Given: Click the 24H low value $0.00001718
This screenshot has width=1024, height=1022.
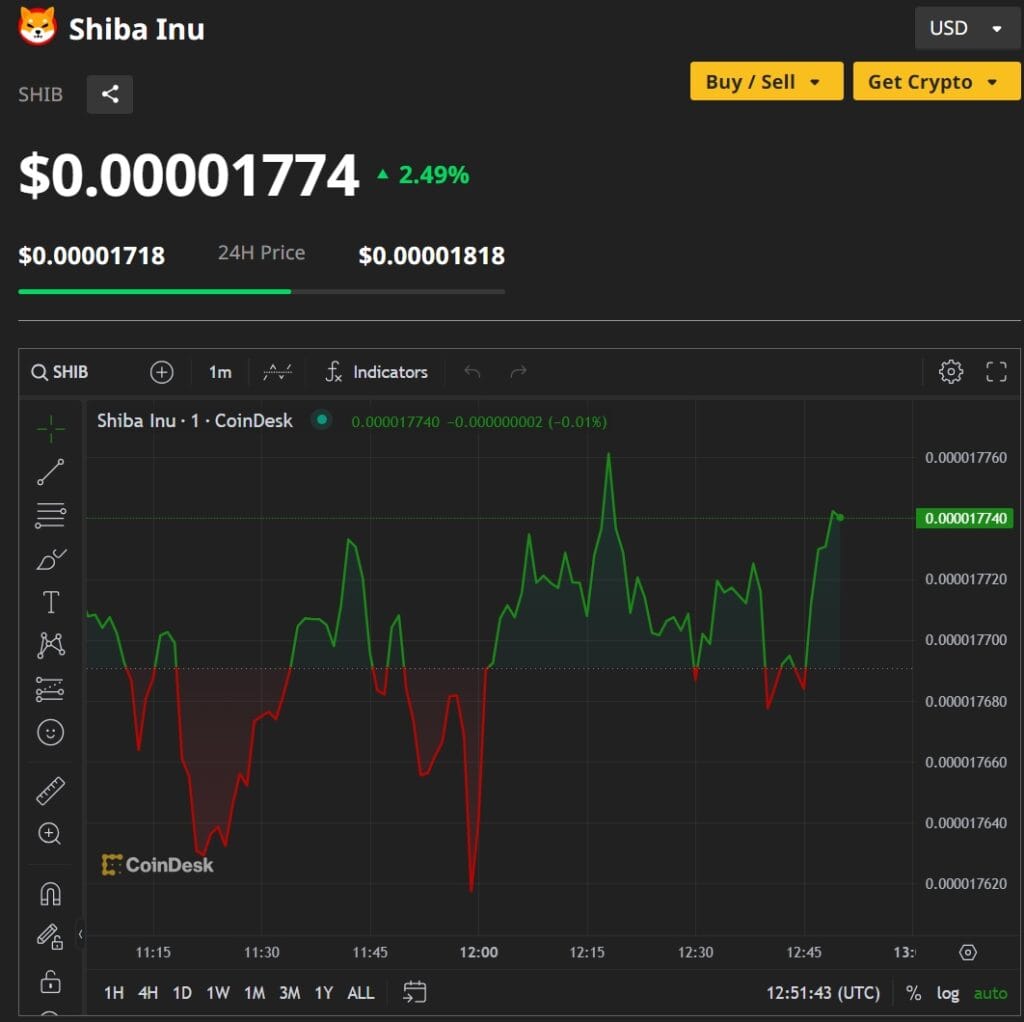Looking at the screenshot, I should tap(91, 255).
